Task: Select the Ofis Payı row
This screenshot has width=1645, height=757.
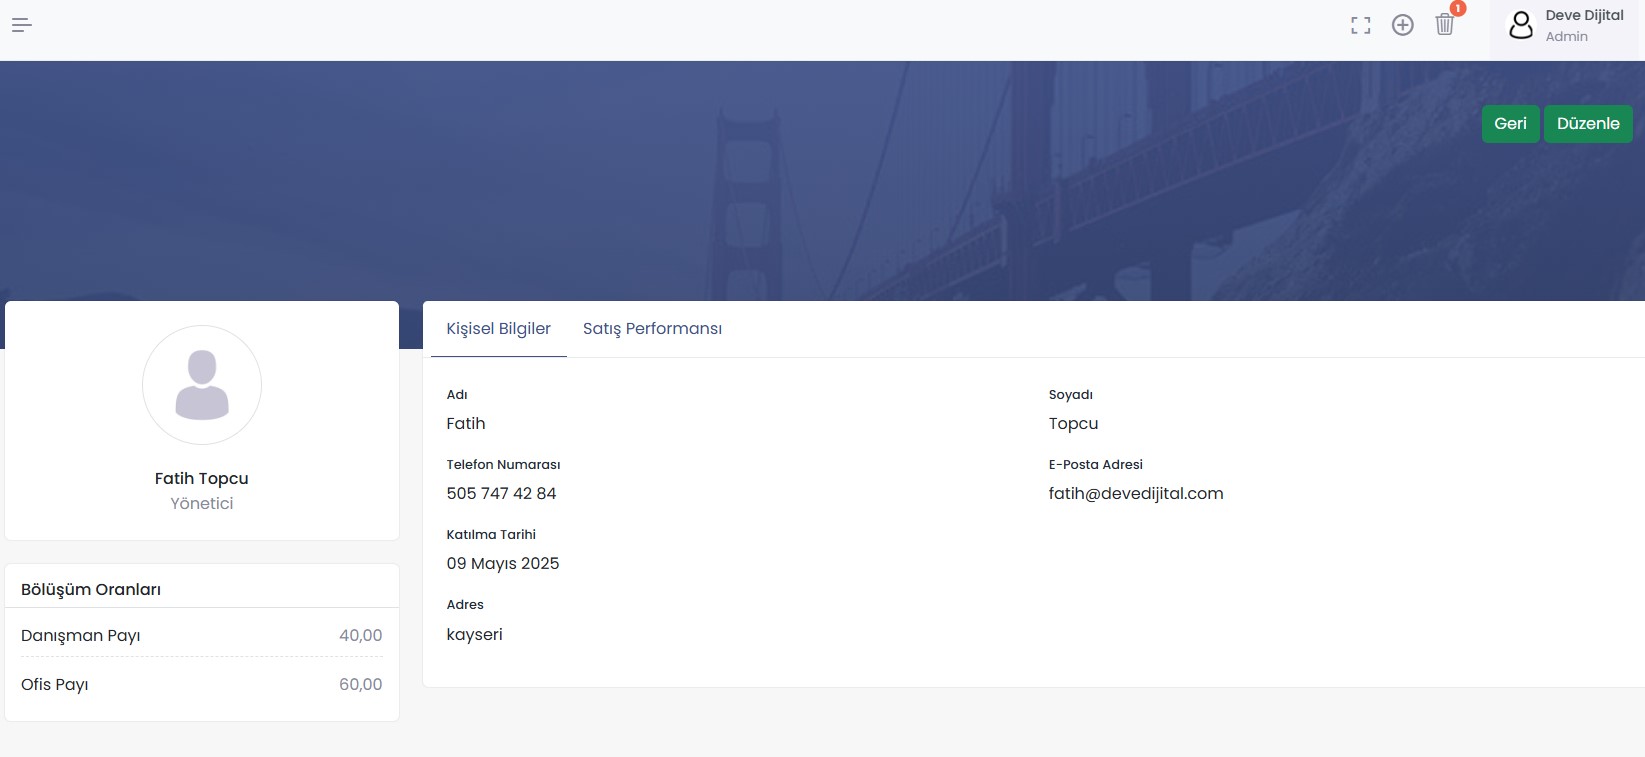Action: pos(201,685)
